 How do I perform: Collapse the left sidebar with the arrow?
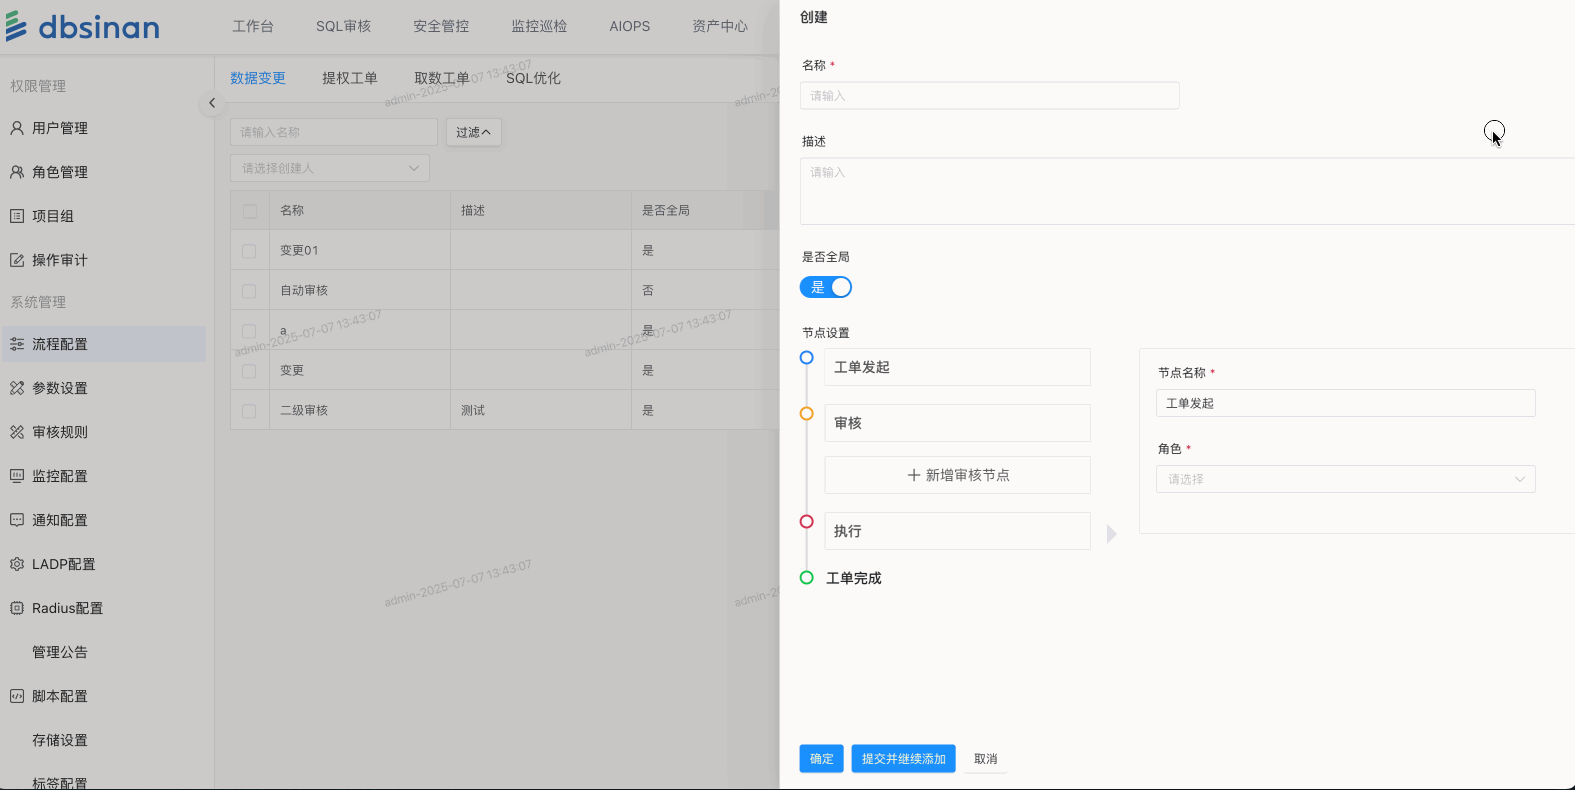pyautogui.click(x=212, y=103)
